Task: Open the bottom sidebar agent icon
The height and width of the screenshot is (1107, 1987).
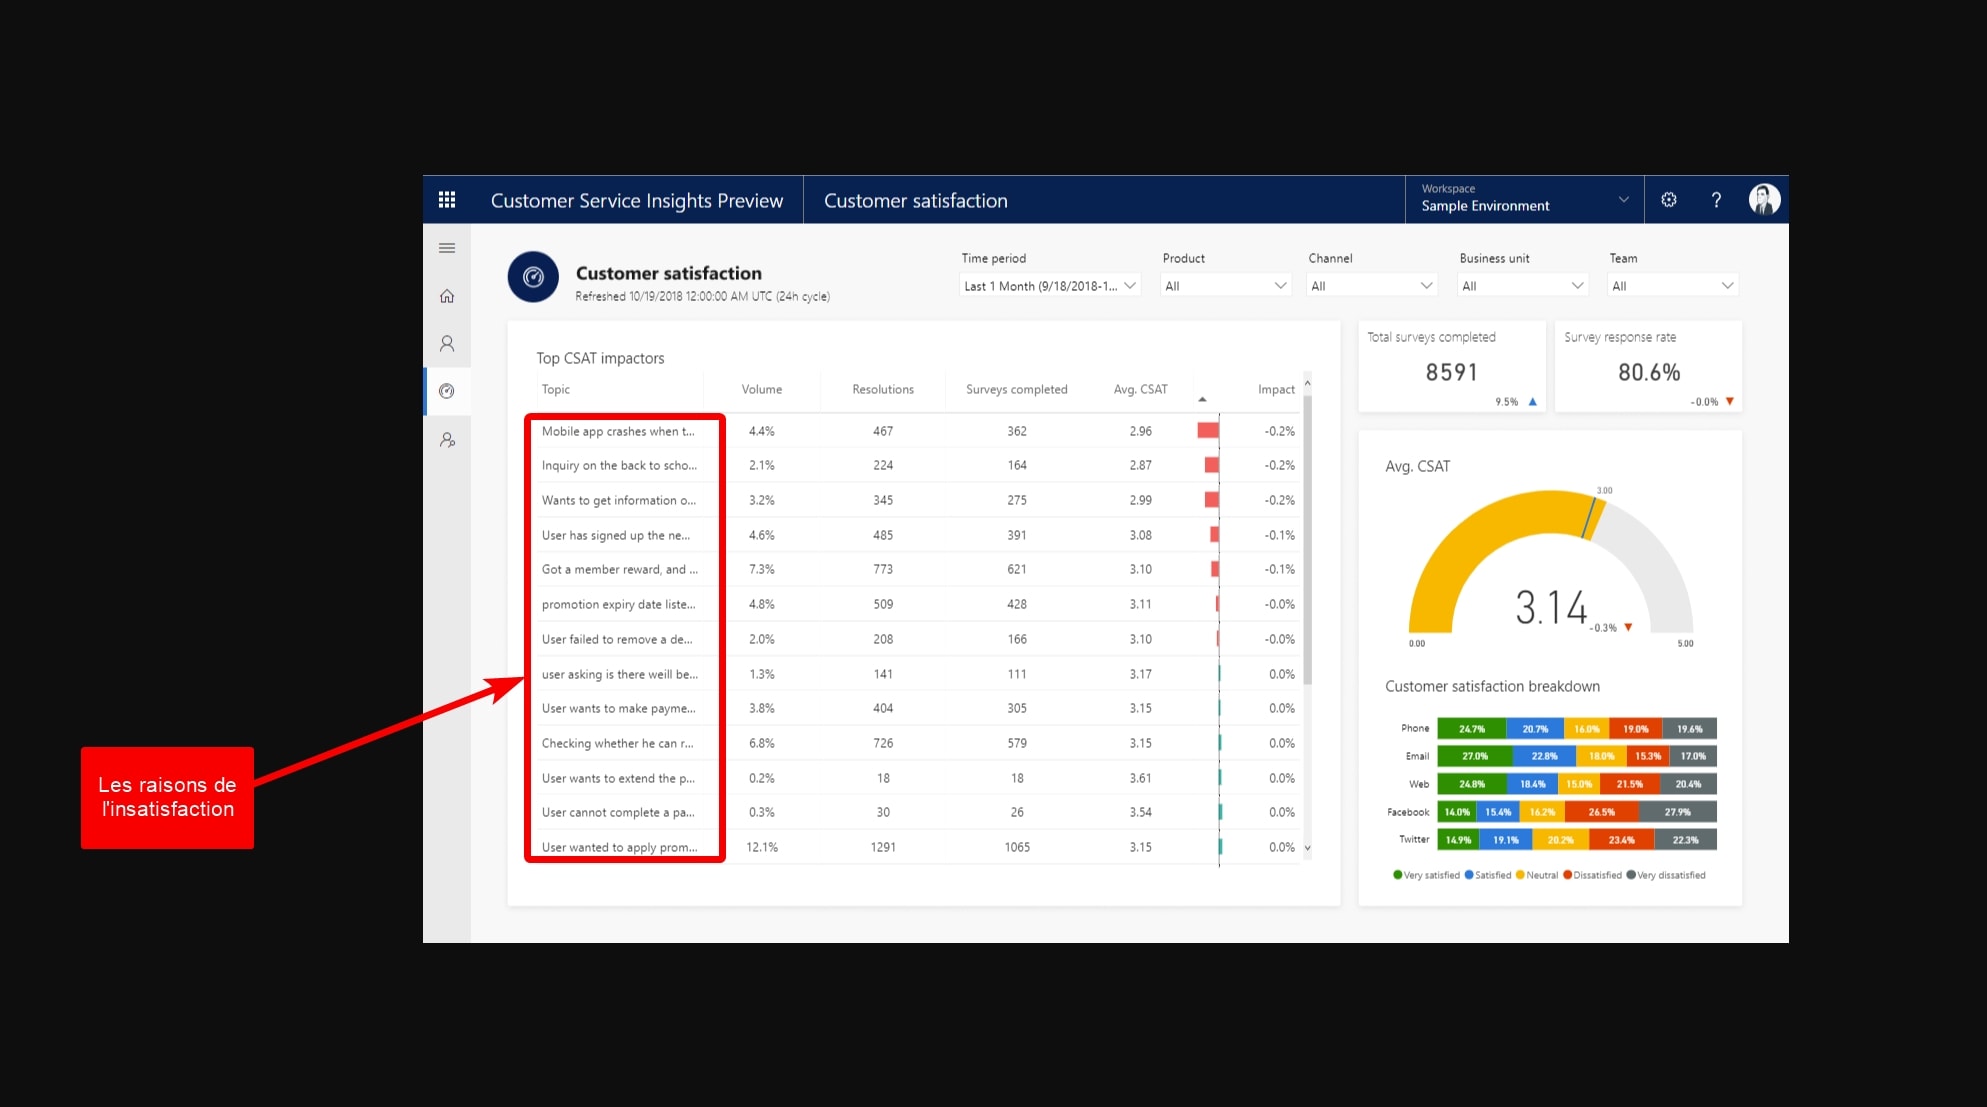Action: 447,440
